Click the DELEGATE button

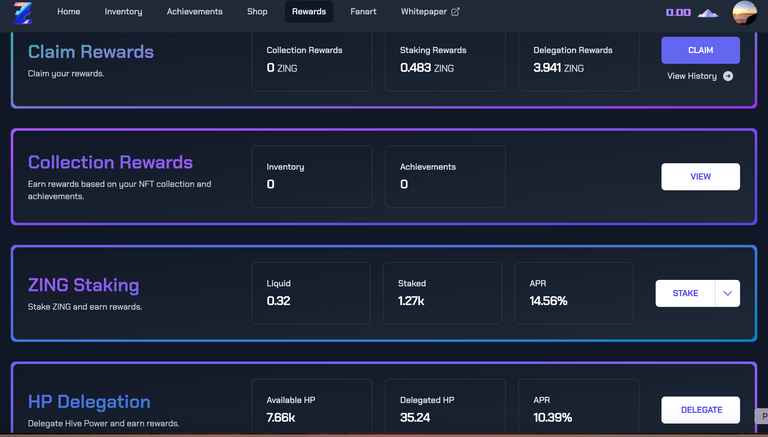(x=700, y=410)
